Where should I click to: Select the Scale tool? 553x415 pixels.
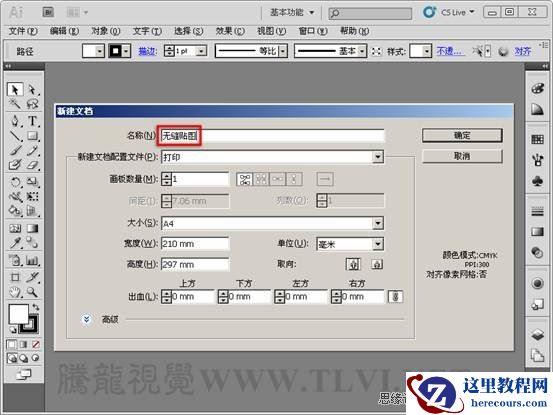(x=32, y=182)
